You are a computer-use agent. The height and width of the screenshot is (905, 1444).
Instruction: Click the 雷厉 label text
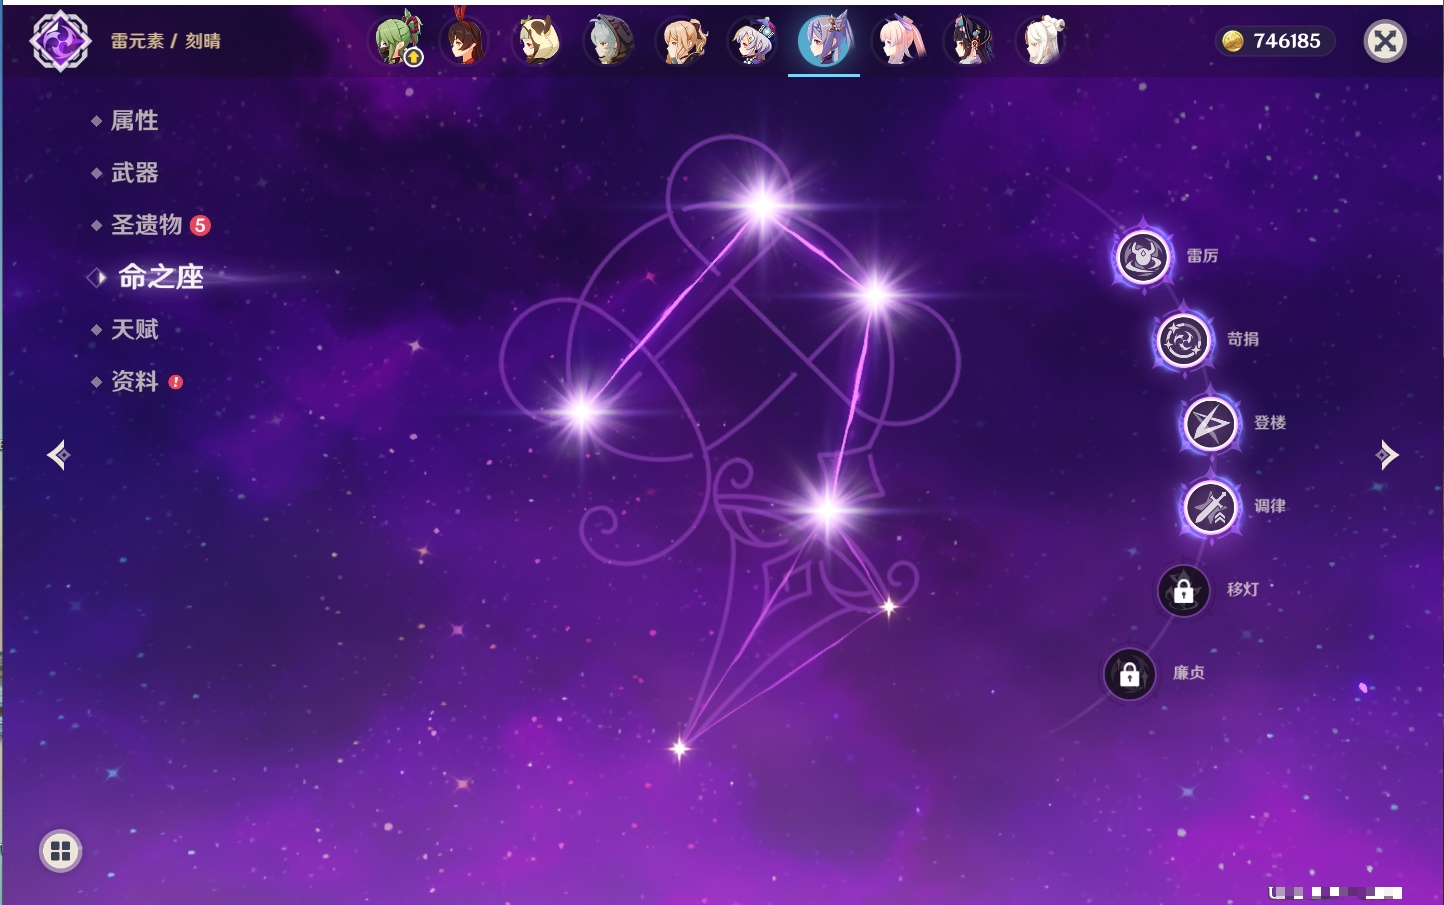coord(1202,256)
